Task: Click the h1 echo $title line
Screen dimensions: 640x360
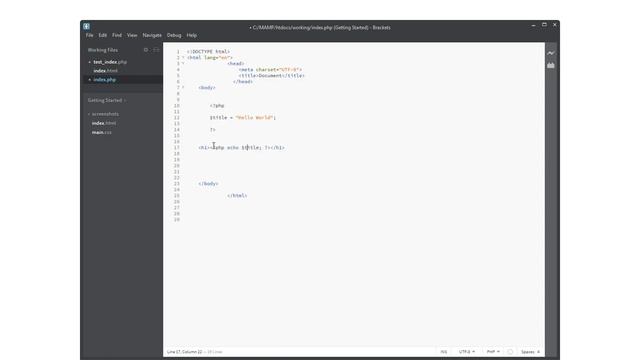Action: [x=241, y=148]
